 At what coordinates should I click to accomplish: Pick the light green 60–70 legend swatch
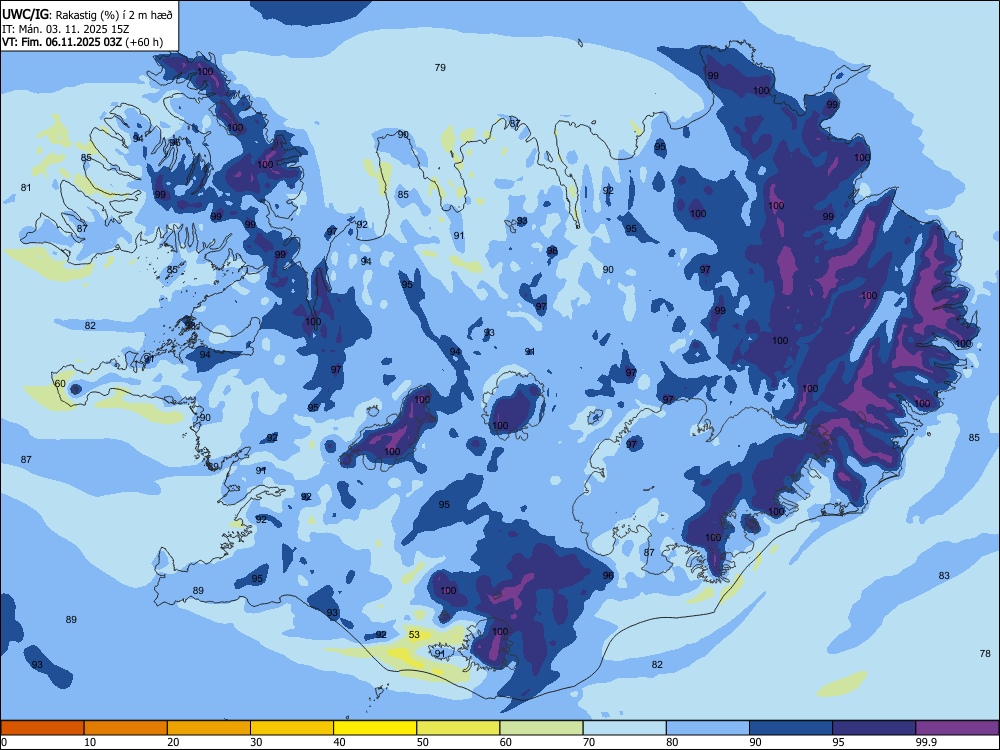coord(541,728)
